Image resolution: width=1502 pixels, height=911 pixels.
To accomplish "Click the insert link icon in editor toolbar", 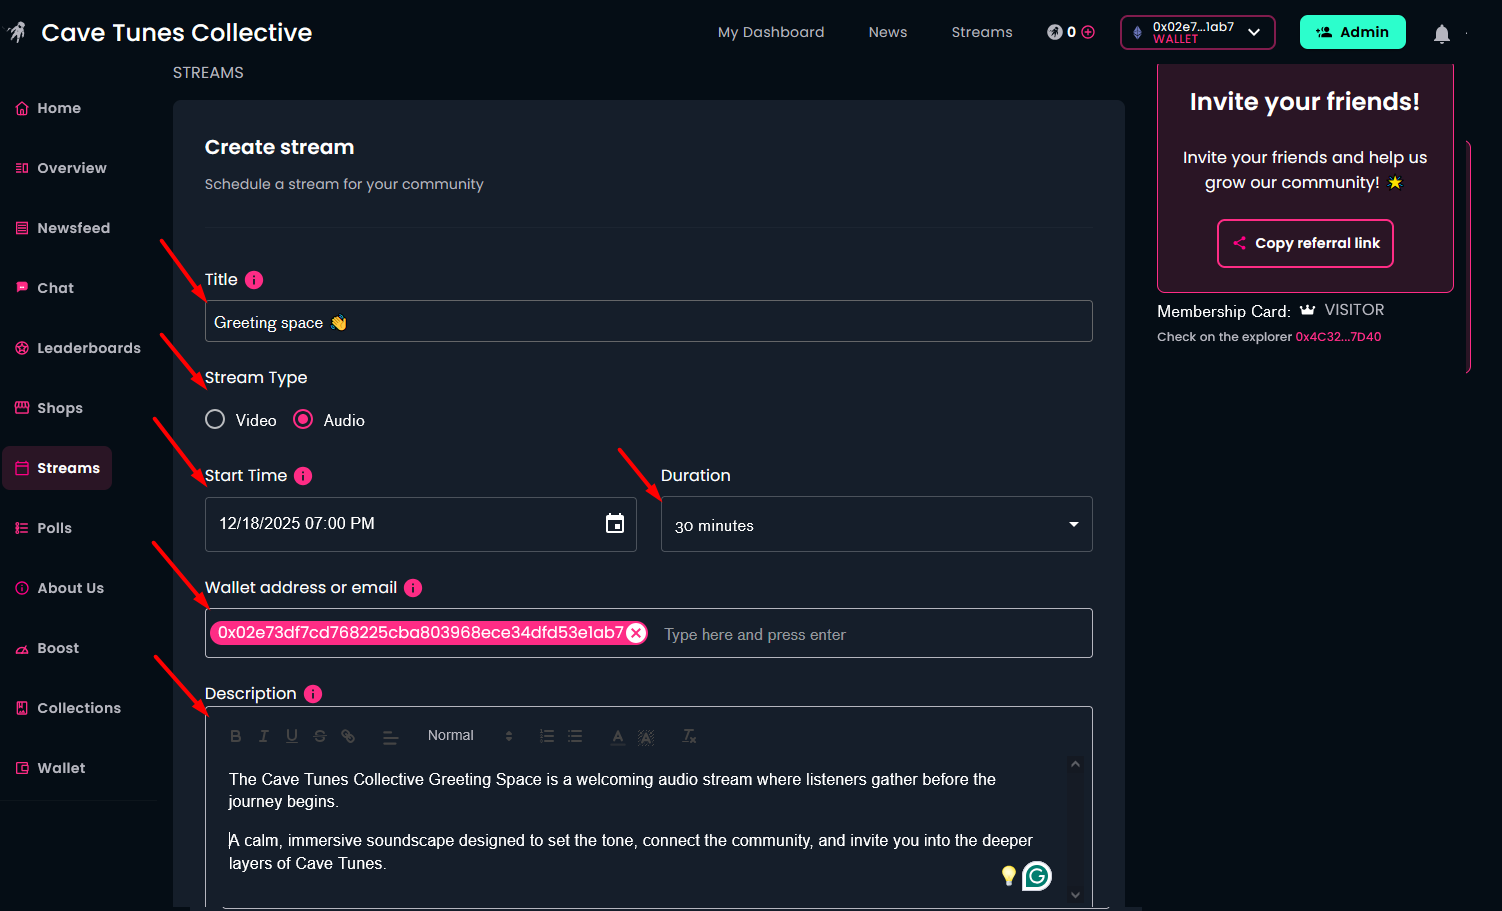I will coord(348,736).
